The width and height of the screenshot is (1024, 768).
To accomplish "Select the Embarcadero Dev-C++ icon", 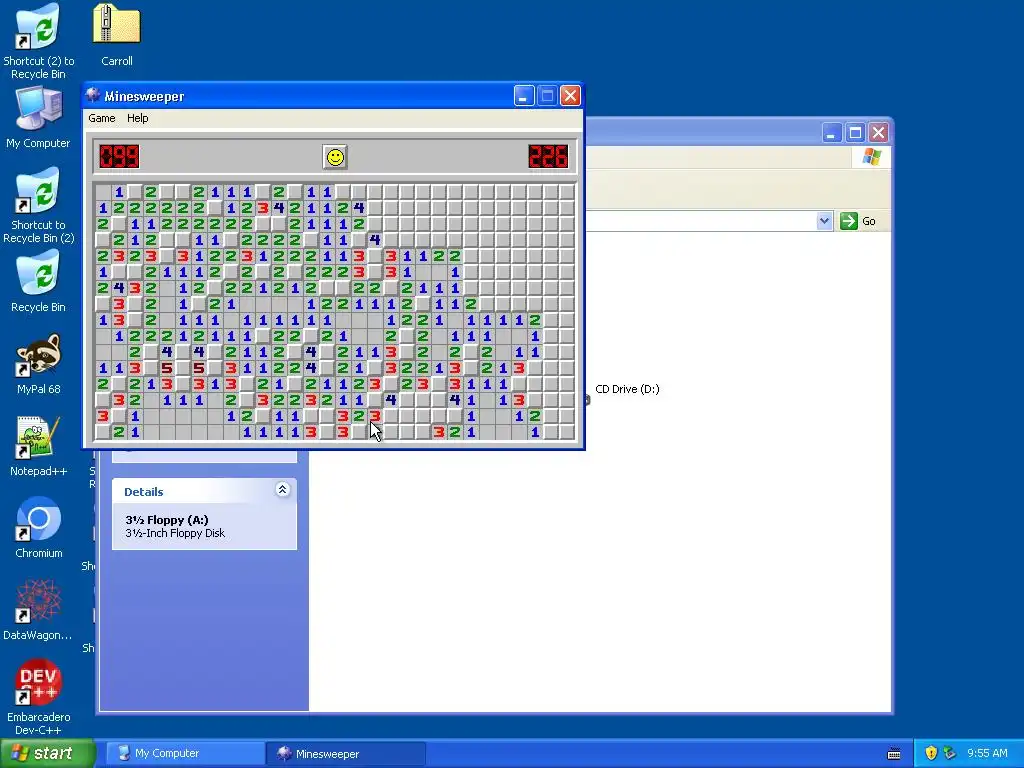I will point(39,697).
